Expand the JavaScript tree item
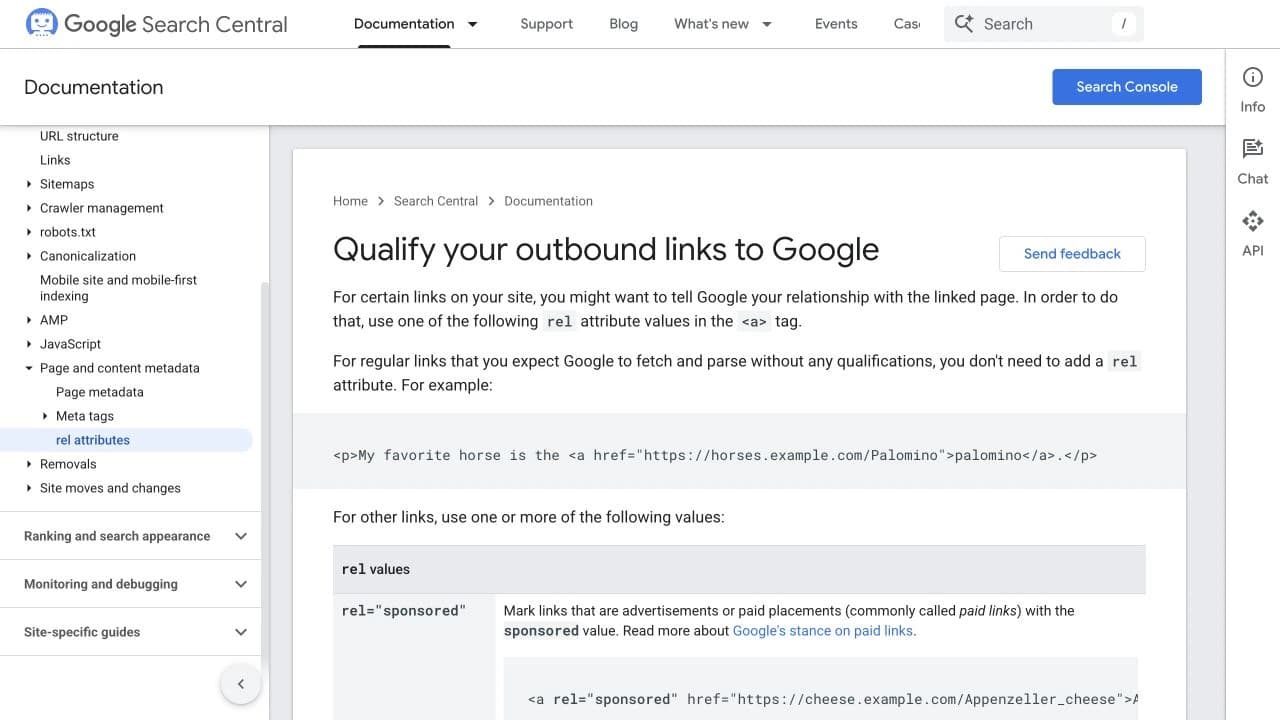This screenshot has height=720, width=1280. click(29, 344)
